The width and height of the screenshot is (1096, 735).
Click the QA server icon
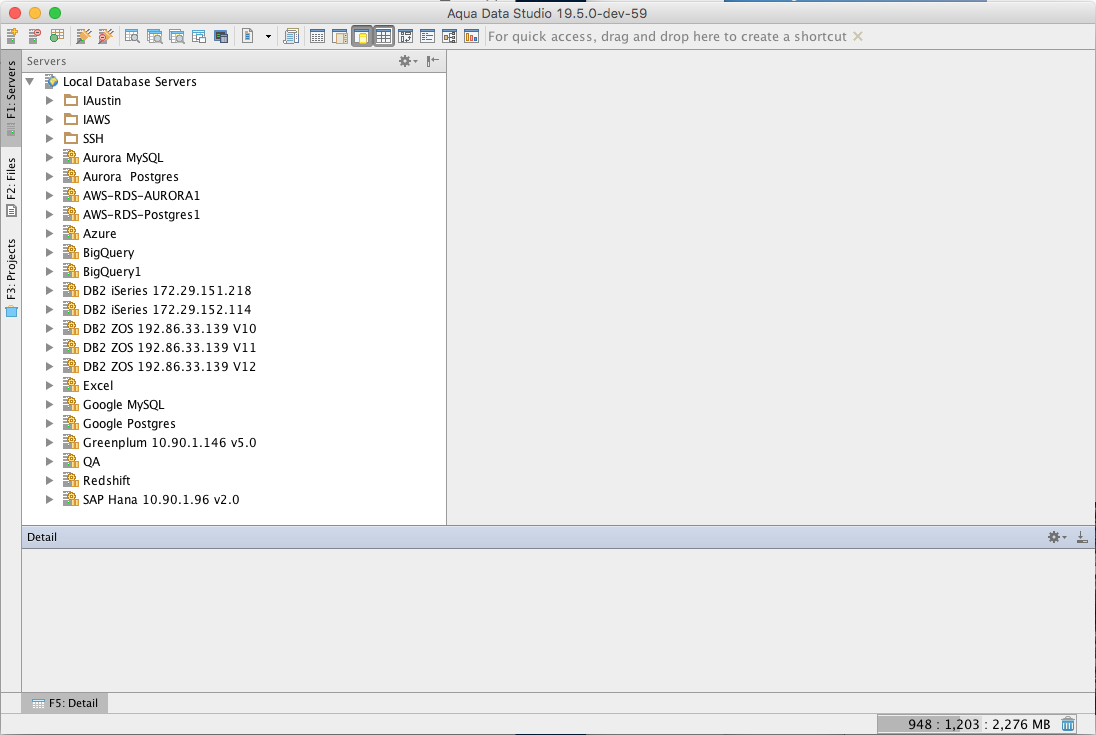coord(71,461)
